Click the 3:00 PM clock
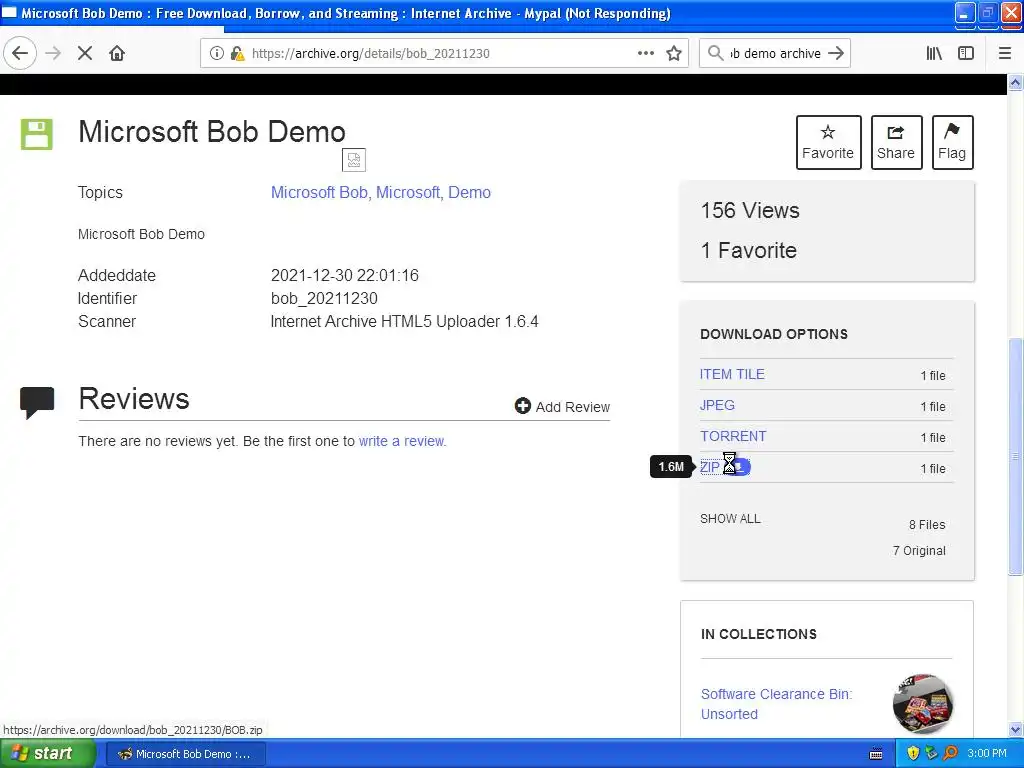 [987, 754]
